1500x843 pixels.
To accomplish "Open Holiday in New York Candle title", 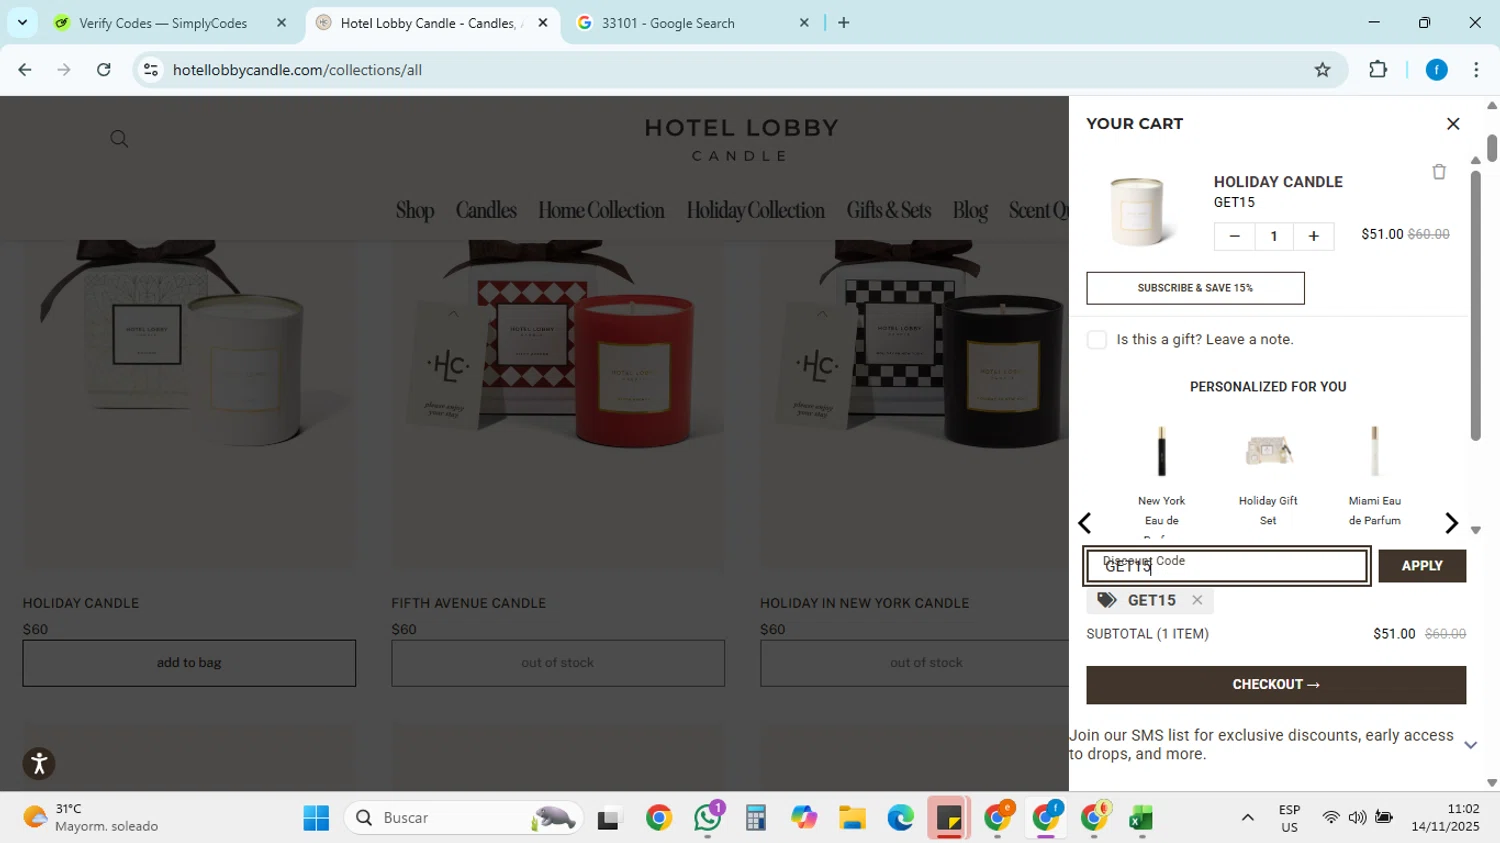I will point(864,603).
